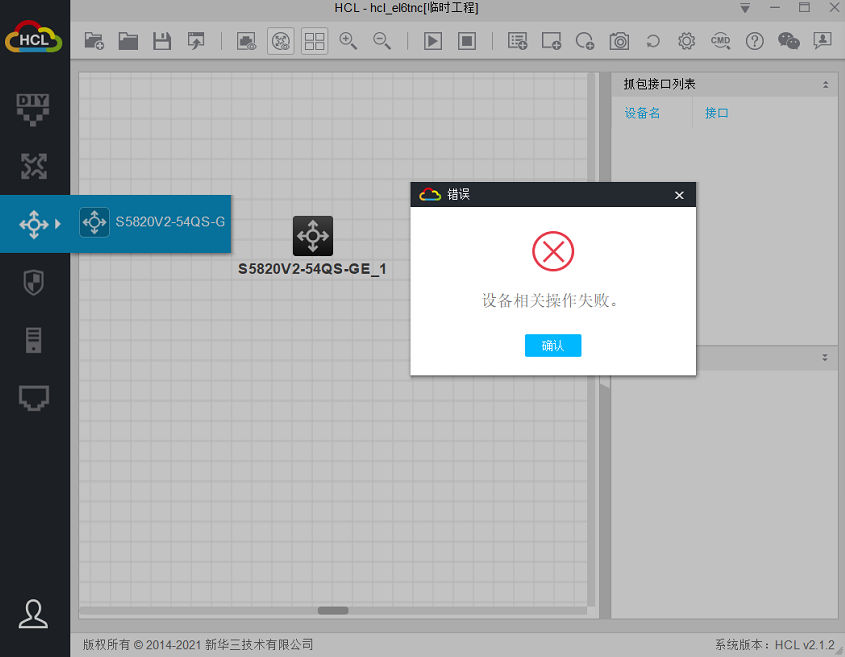
Task: Open the title bar dropdown triangle menu
Action: [x=745, y=8]
